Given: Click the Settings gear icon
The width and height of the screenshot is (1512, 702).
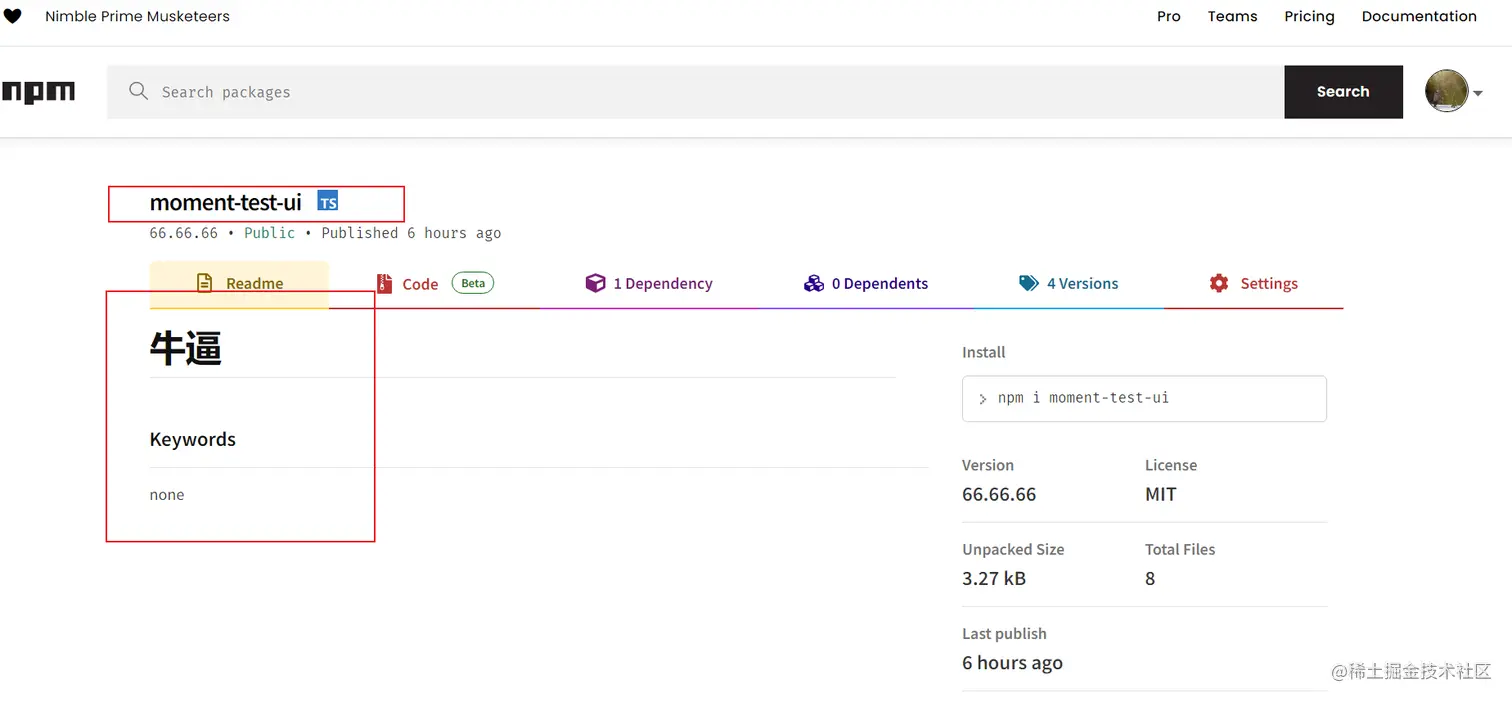Looking at the screenshot, I should pos(1218,283).
